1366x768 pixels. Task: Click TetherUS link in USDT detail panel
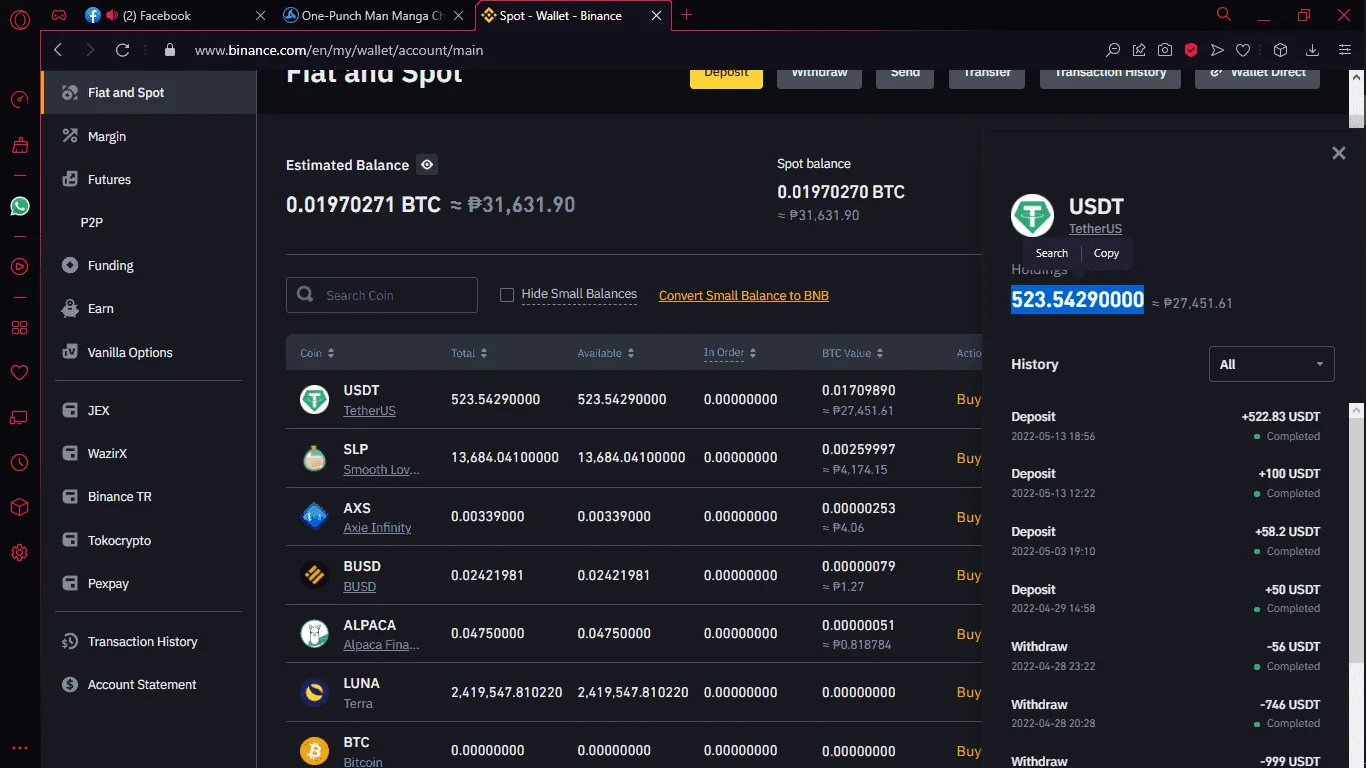pos(1095,229)
